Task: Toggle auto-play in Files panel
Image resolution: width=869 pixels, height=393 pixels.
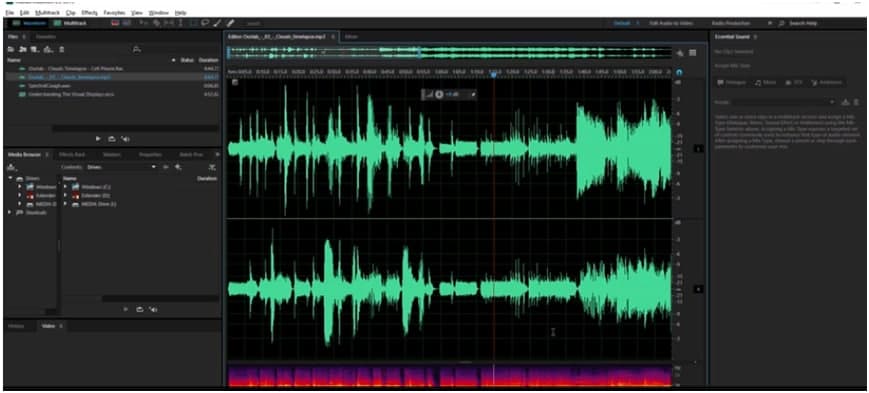Action: click(x=125, y=139)
